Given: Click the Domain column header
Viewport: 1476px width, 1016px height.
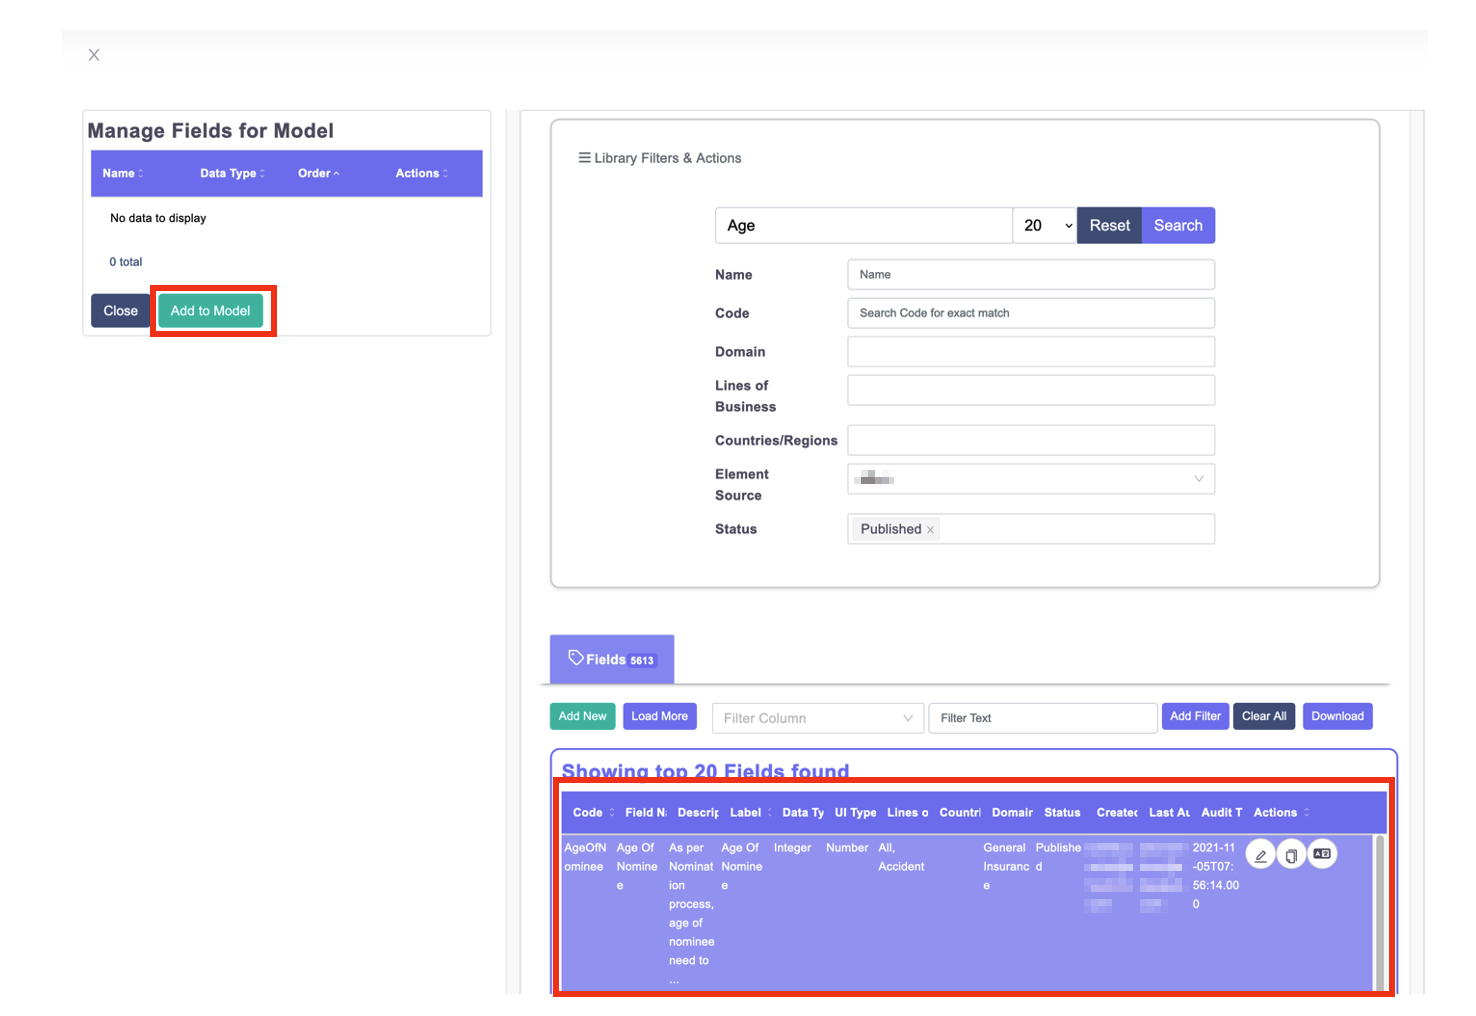Looking at the screenshot, I should click(1012, 813).
